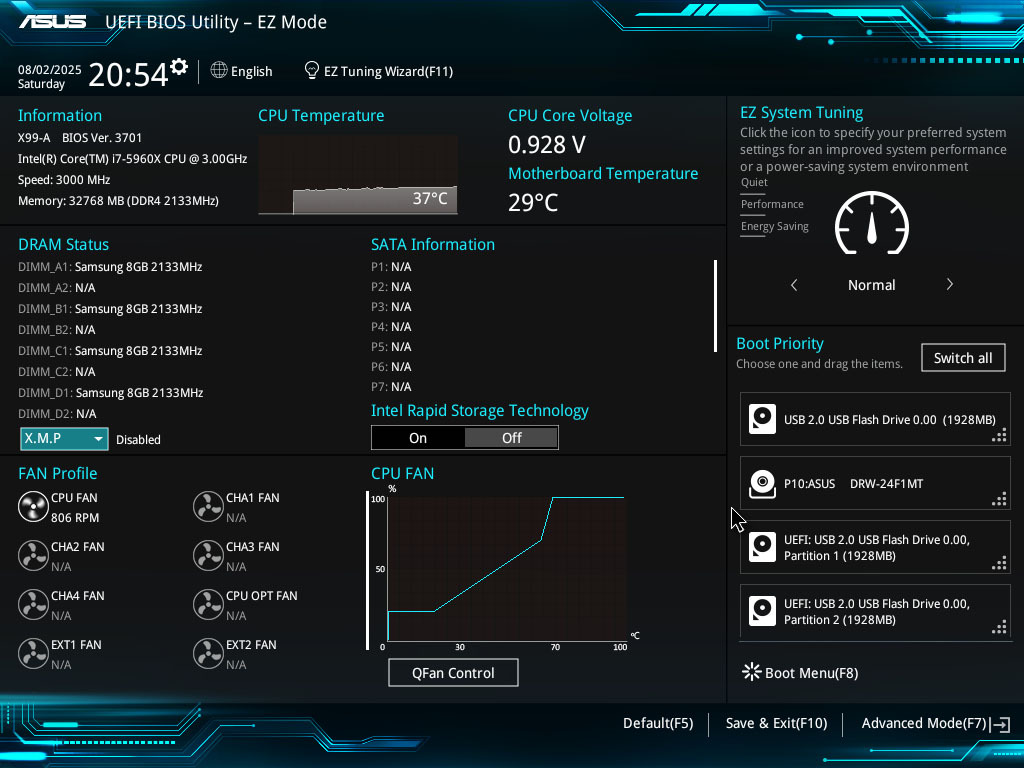Screen dimensions: 1024x768
Task: Click the EZ System Tuning gauge dial
Action: [872, 223]
